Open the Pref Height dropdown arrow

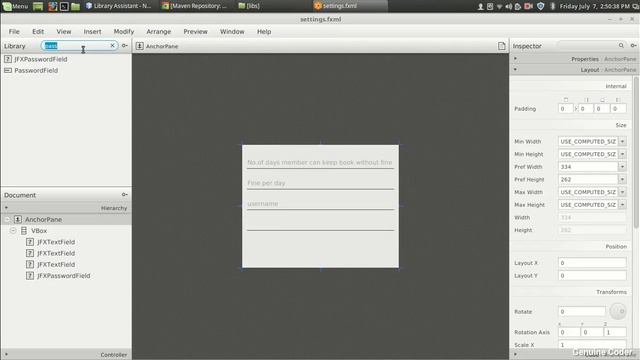[x=622, y=180]
